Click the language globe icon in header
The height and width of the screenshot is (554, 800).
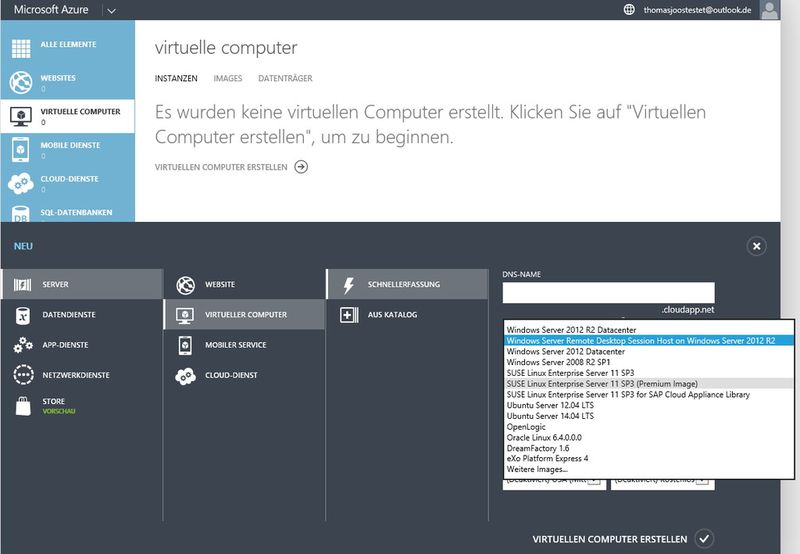click(x=629, y=10)
